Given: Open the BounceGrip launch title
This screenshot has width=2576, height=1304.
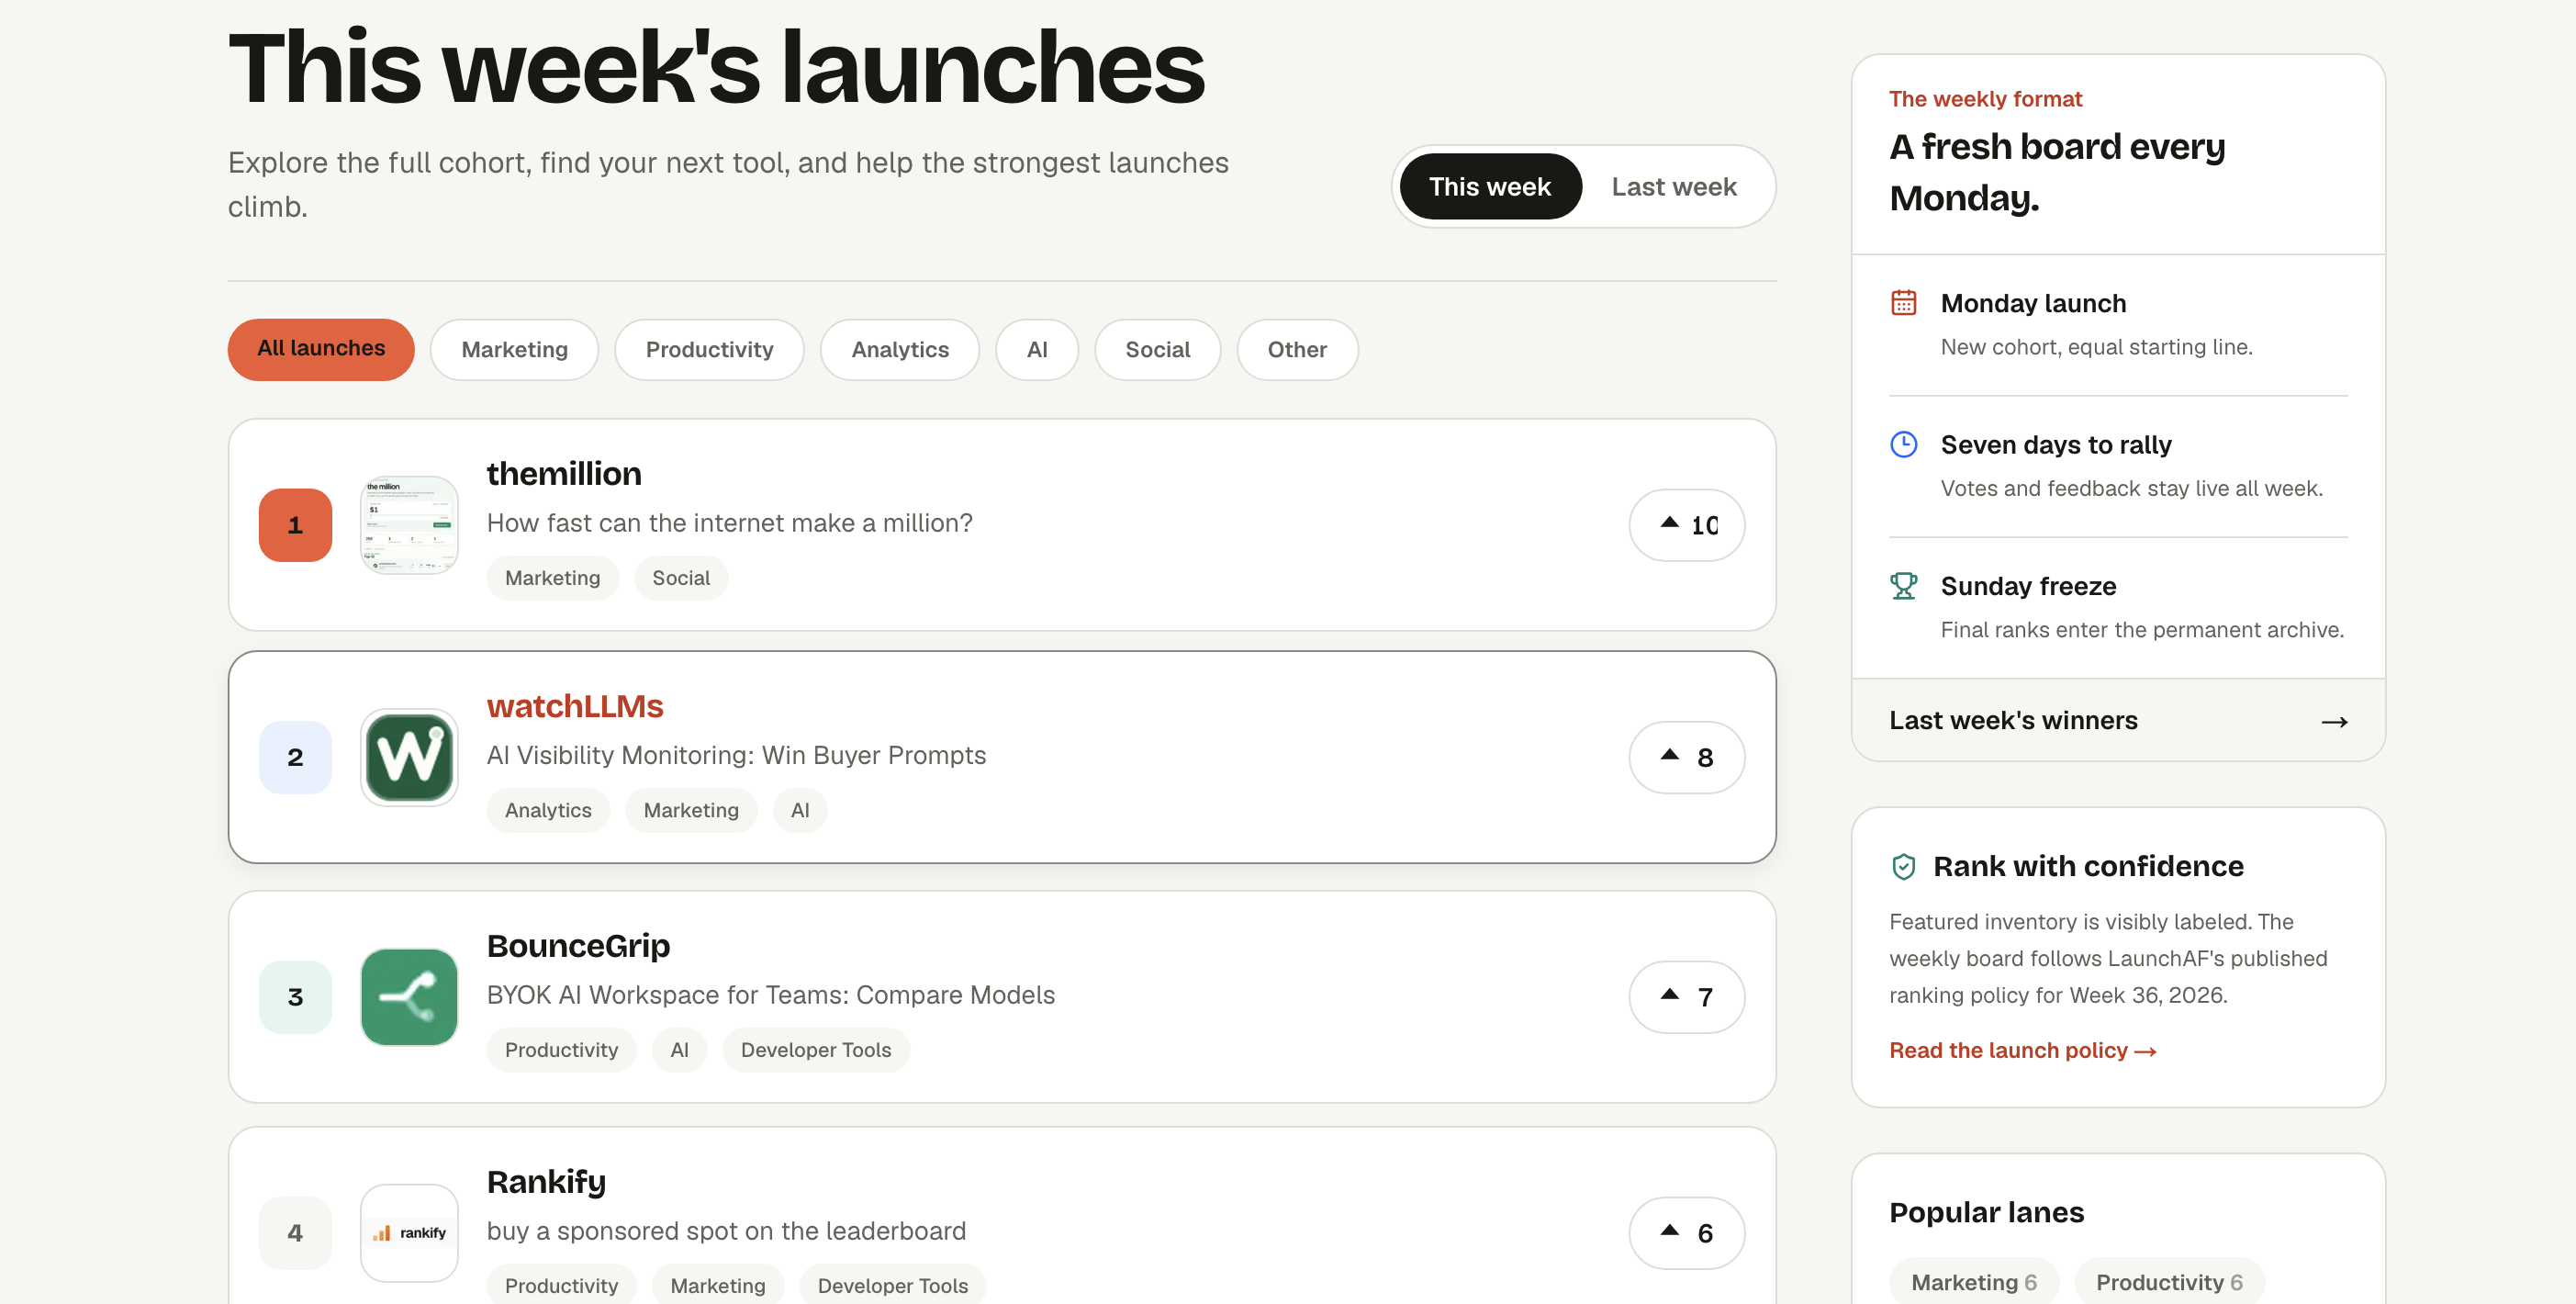Looking at the screenshot, I should [x=578, y=946].
